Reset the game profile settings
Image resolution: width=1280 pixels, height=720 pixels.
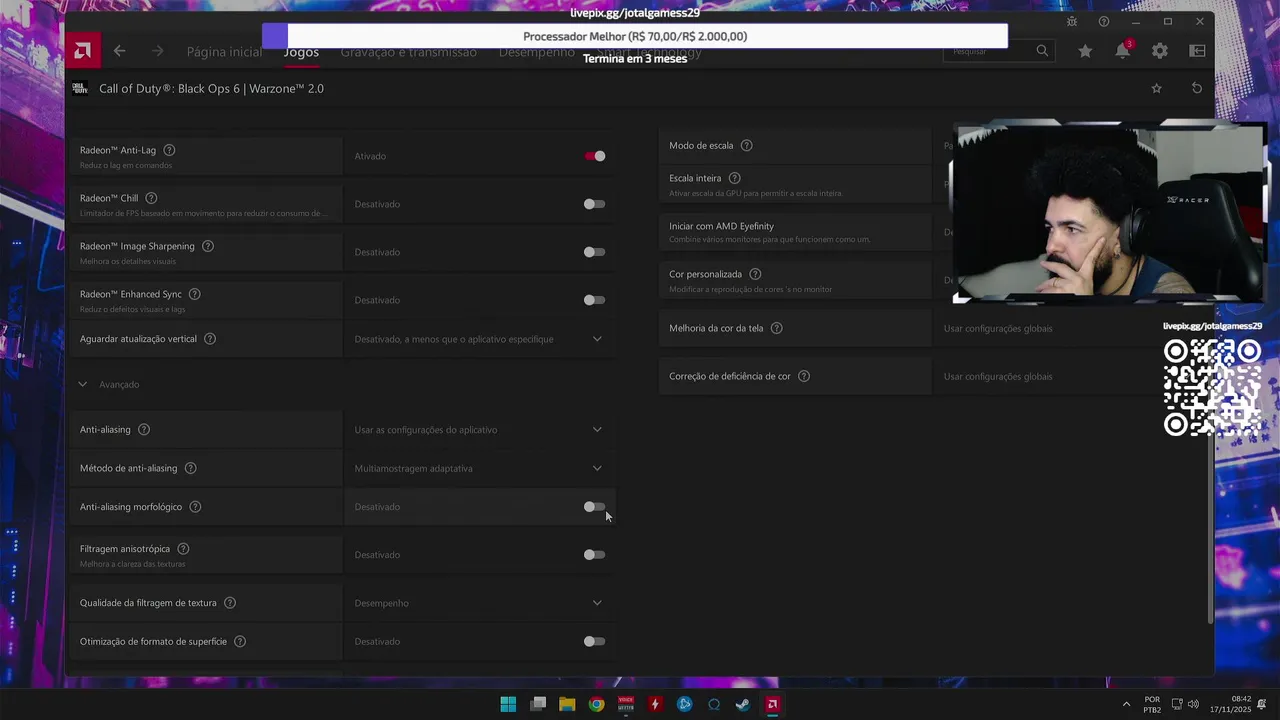[1197, 88]
